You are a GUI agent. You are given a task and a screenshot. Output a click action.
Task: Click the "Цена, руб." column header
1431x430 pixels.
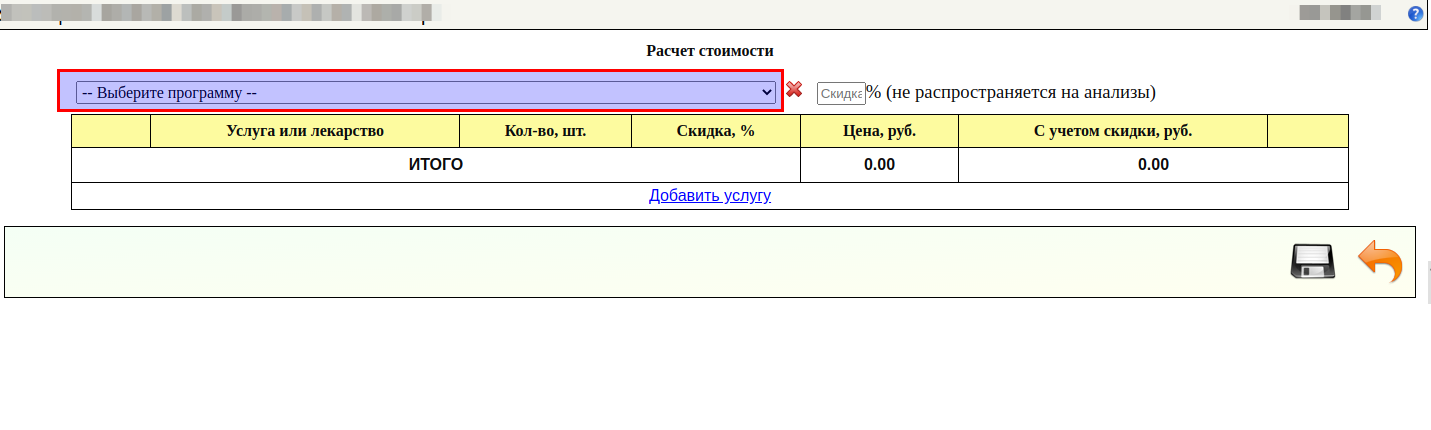(x=879, y=131)
